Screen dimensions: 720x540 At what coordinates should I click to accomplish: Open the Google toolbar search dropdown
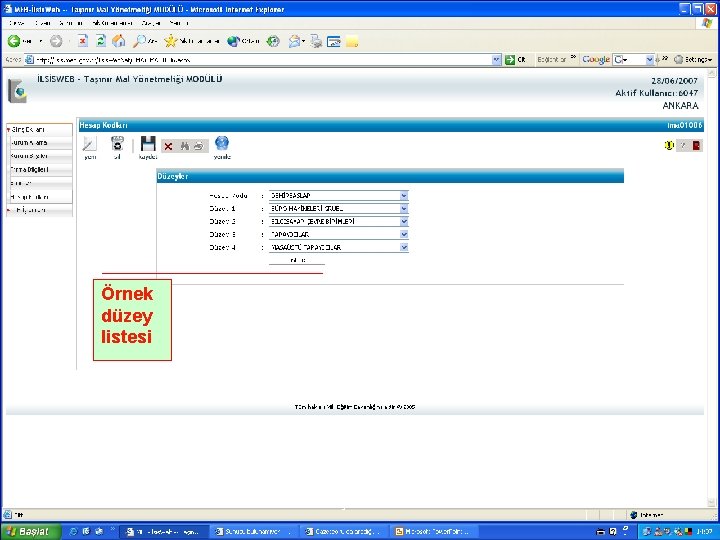[x=649, y=60]
